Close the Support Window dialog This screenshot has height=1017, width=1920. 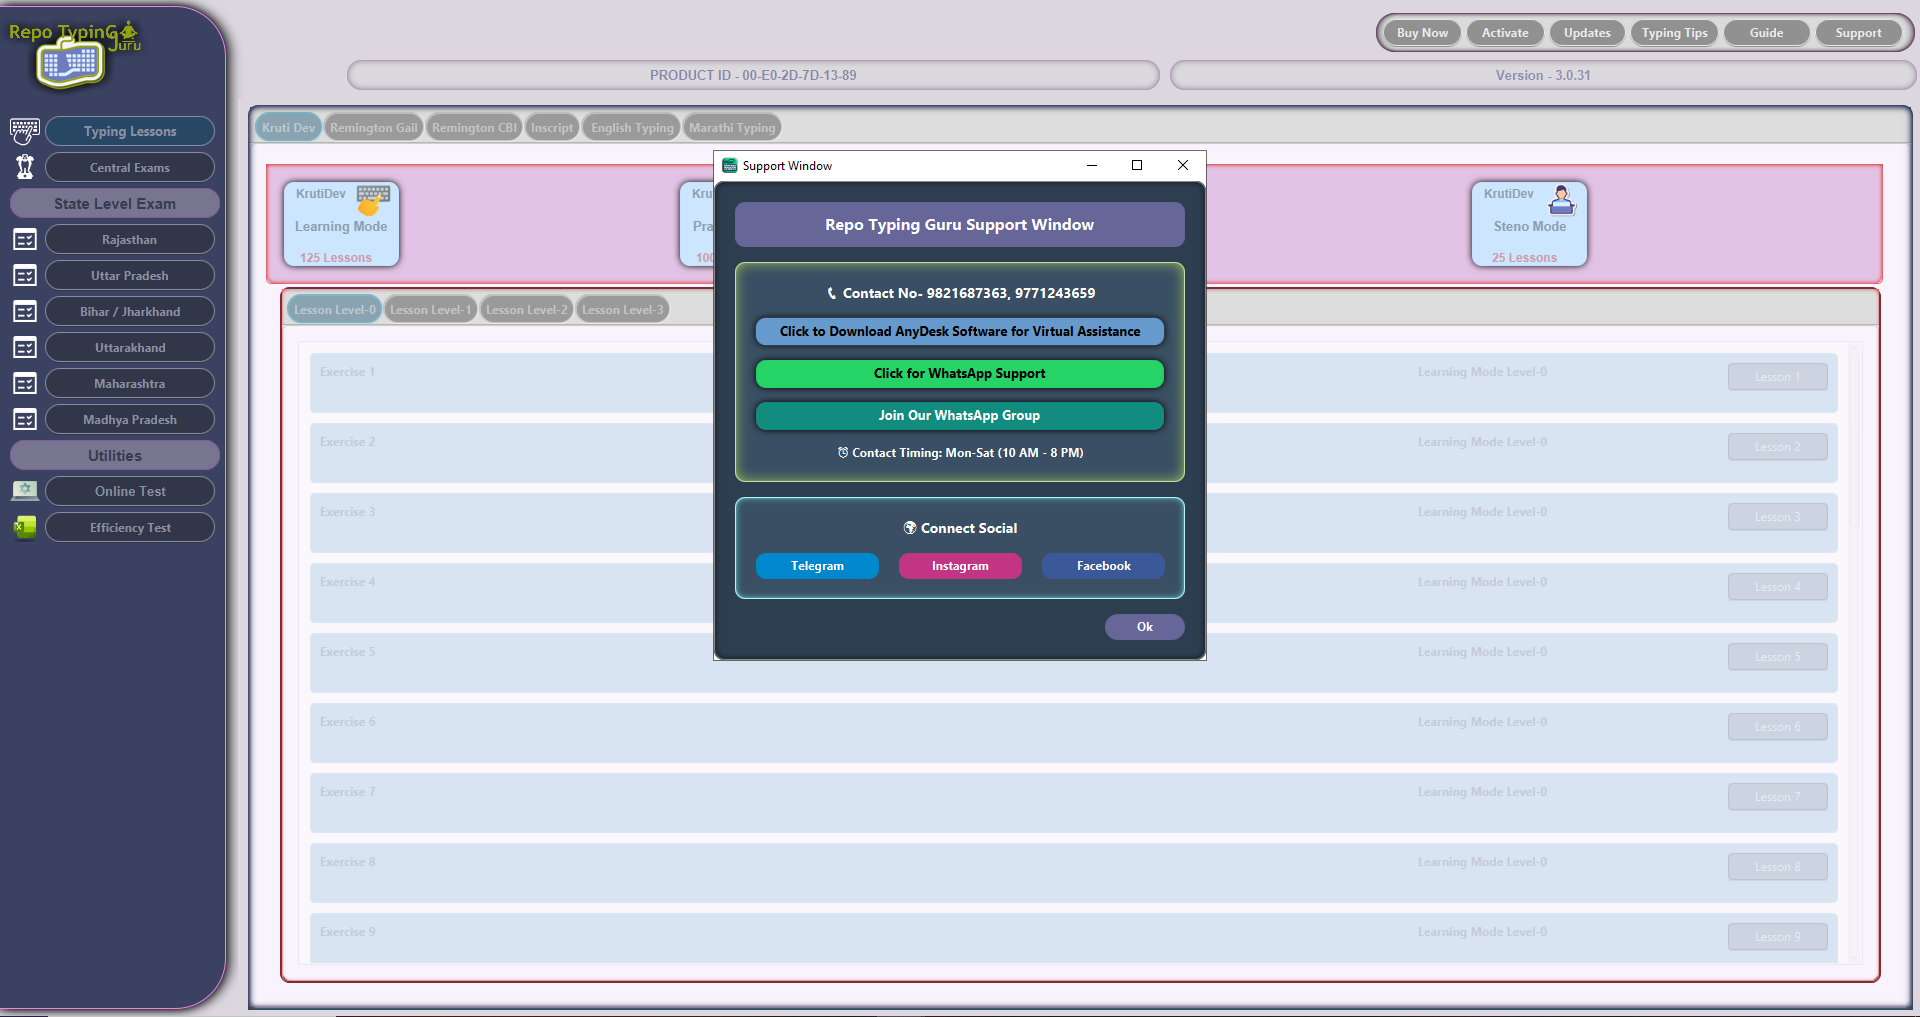(1183, 165)
